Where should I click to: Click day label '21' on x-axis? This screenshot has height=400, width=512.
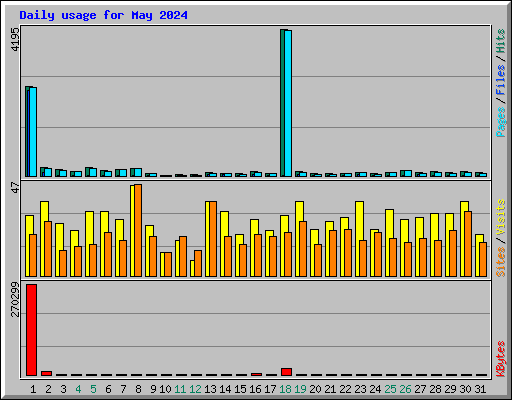(x=330, y=389)
